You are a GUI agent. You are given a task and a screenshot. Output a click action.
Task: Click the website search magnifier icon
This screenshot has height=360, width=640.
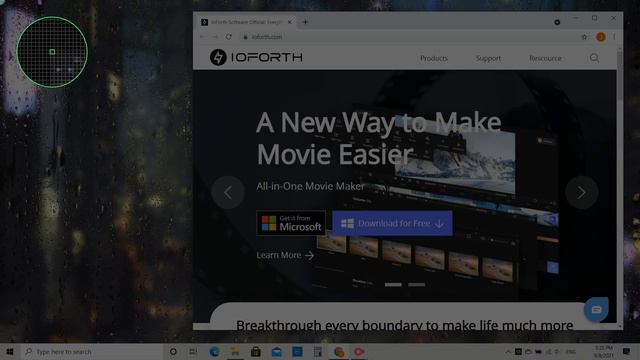click(594, 58)
